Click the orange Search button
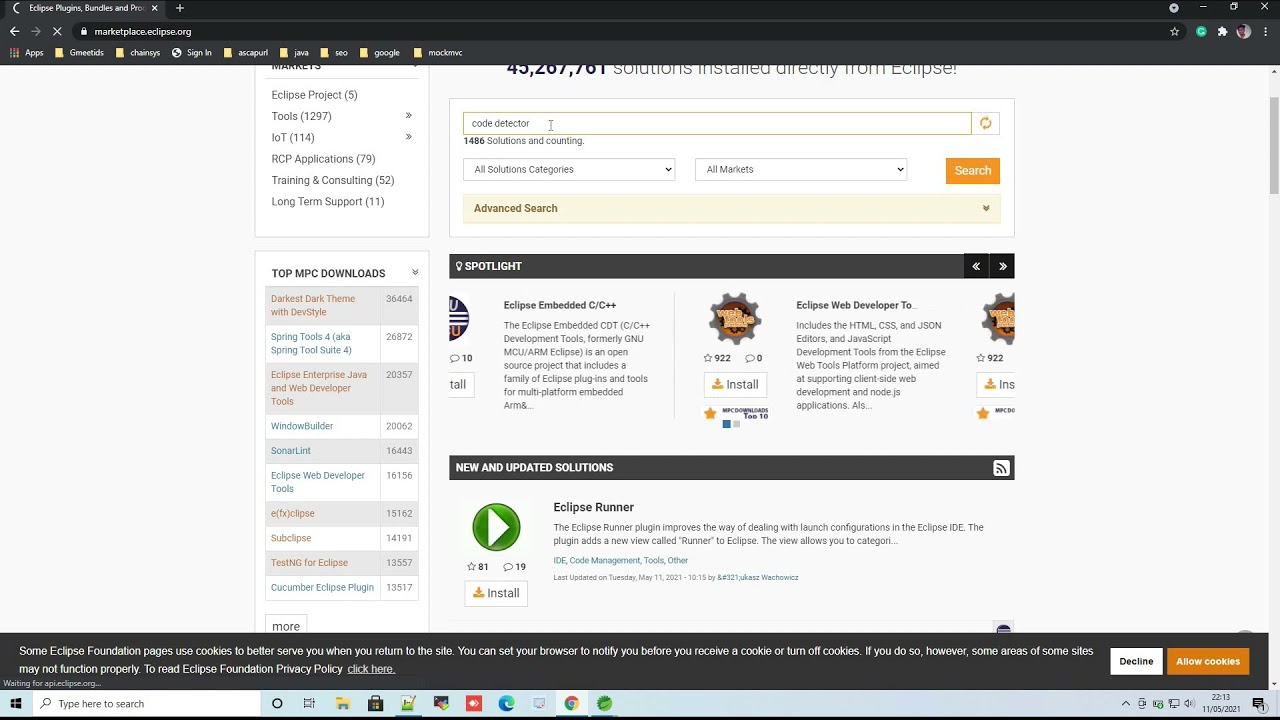Image resolution: width=1280 pixels, height=720 pixels. (x=972, y=170)
